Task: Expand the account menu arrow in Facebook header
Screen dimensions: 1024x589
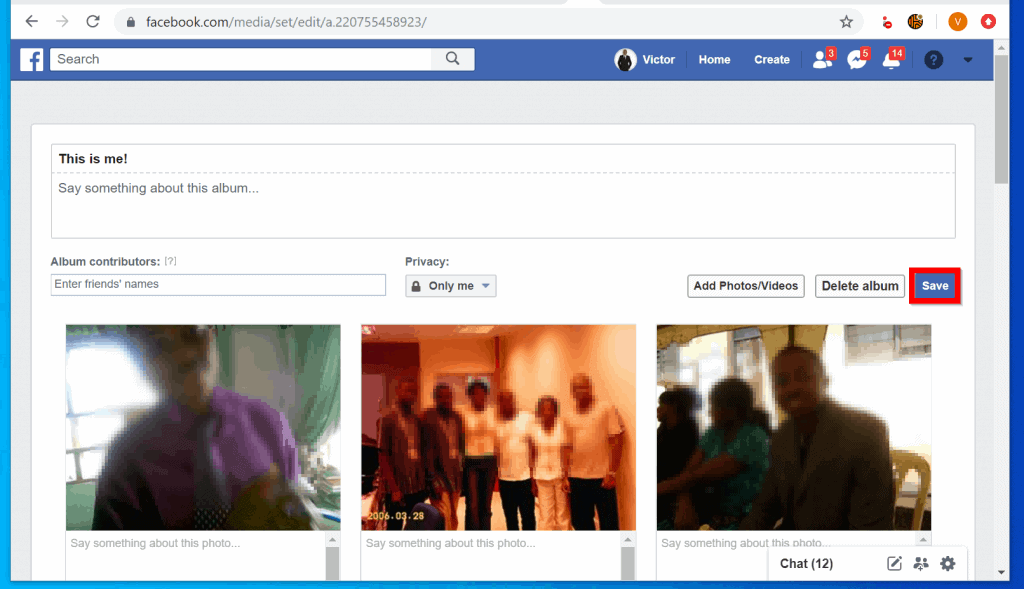Action: coord(968,60)
